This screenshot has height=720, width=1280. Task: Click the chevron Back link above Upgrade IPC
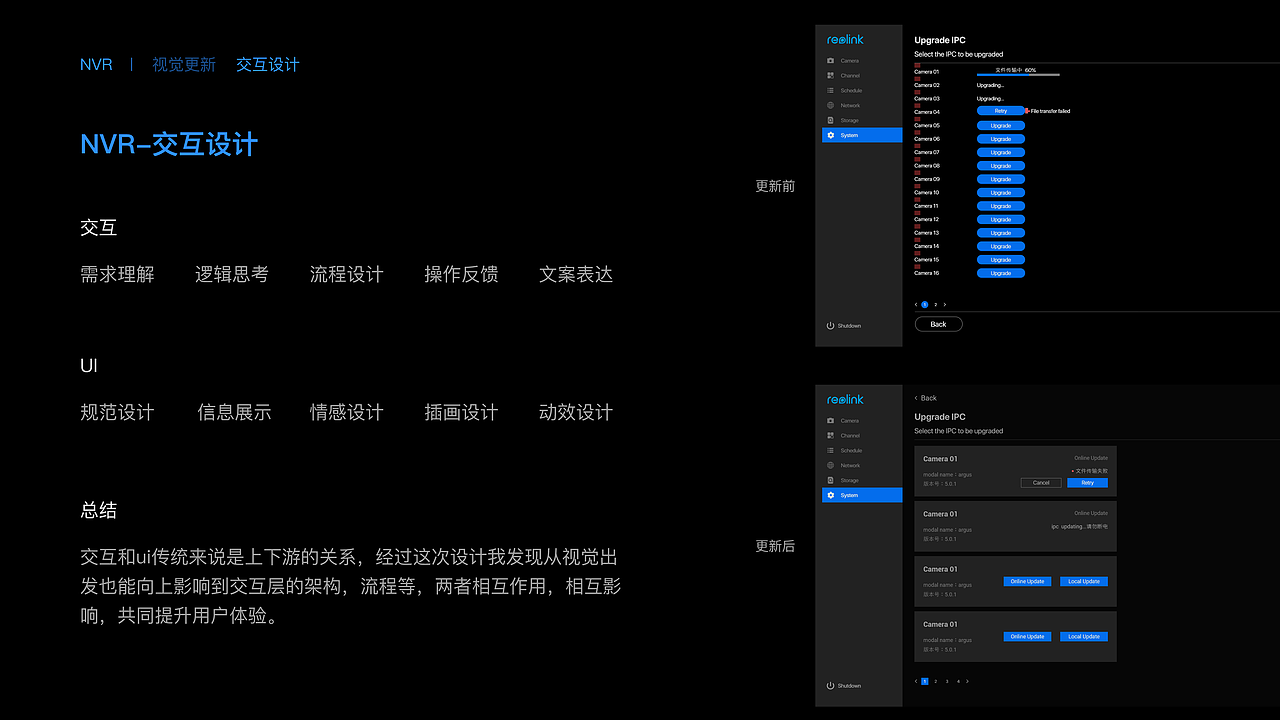click(926, 398)
